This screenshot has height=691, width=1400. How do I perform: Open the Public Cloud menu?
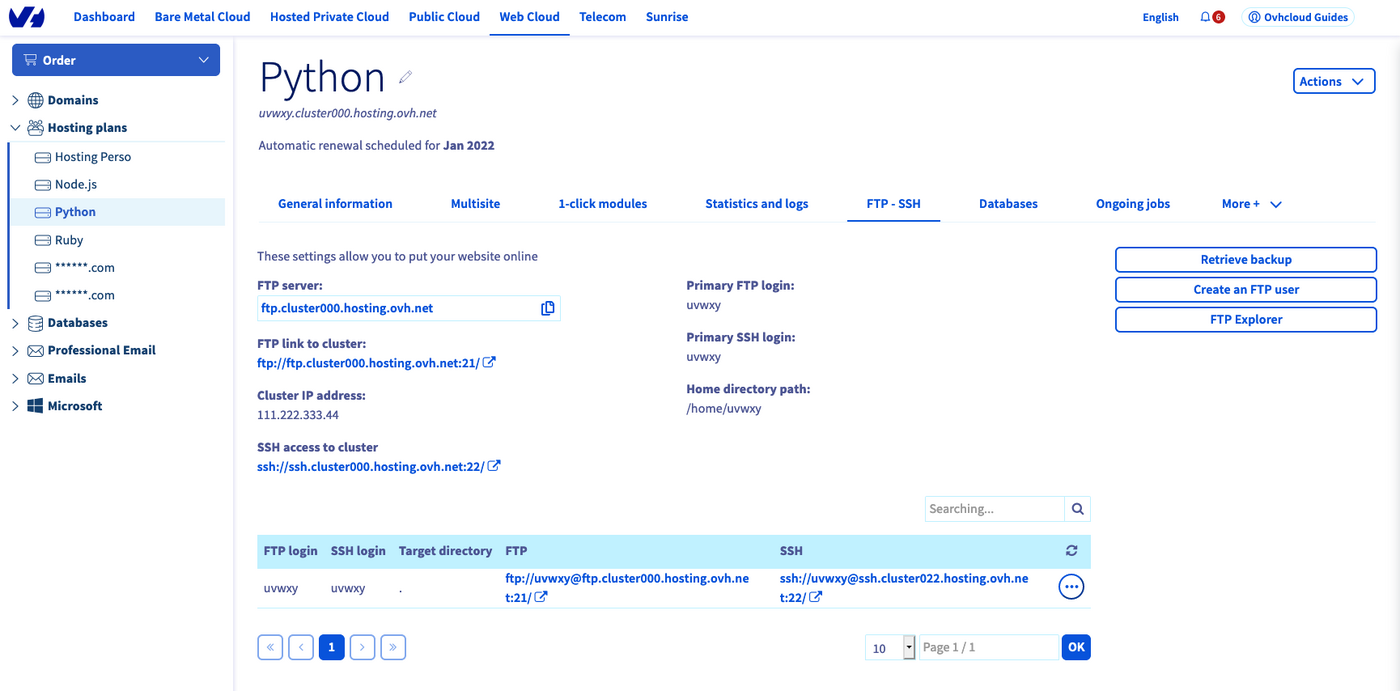pos(444,17)
